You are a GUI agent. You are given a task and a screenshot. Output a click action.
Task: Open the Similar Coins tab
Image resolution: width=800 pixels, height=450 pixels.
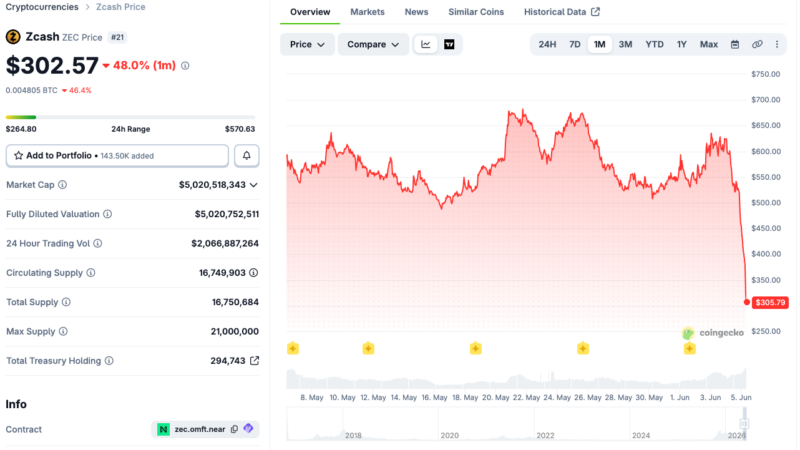click(x=476, y=12)
